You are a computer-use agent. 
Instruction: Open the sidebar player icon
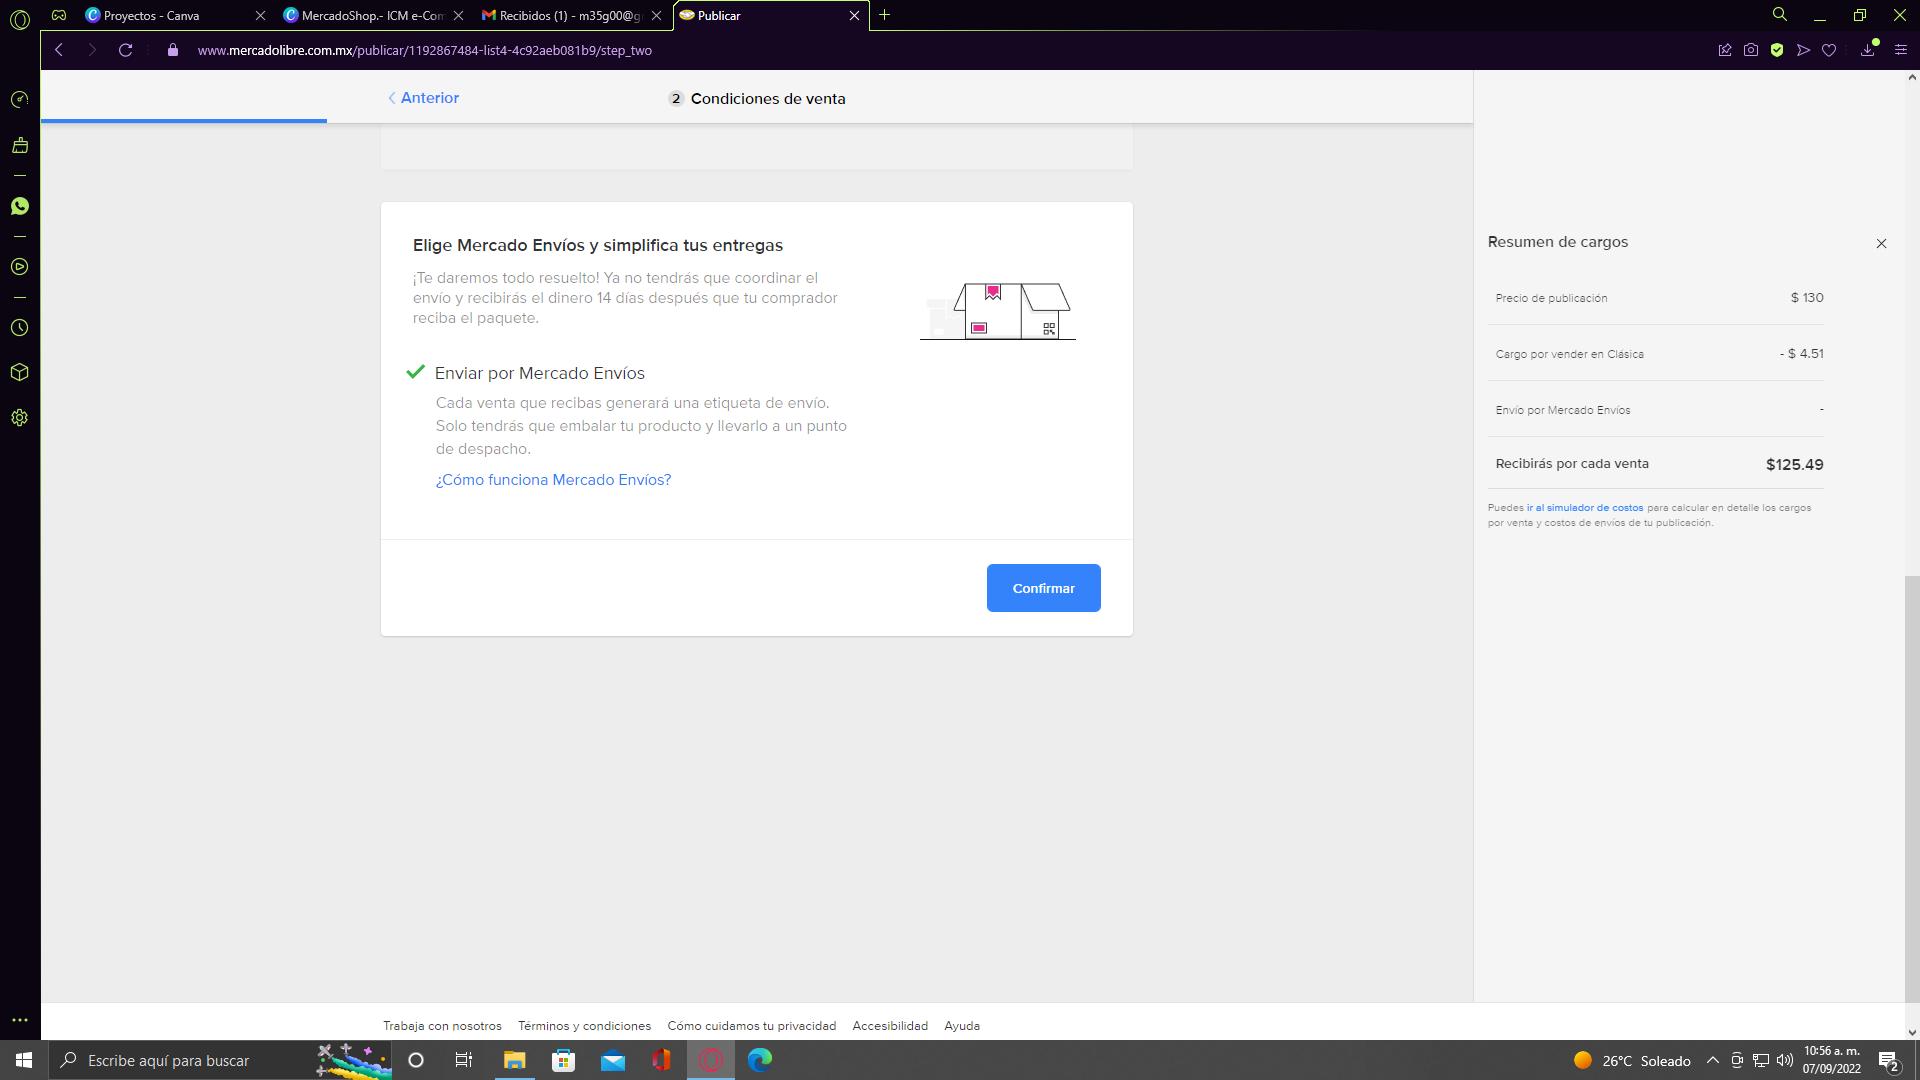coord(19,267)
